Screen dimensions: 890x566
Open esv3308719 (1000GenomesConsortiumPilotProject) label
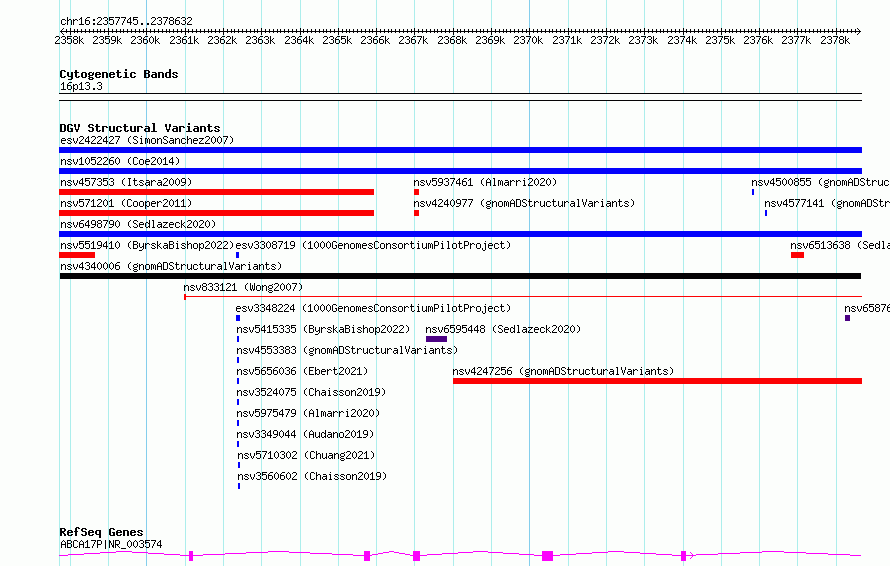[373, 245]
